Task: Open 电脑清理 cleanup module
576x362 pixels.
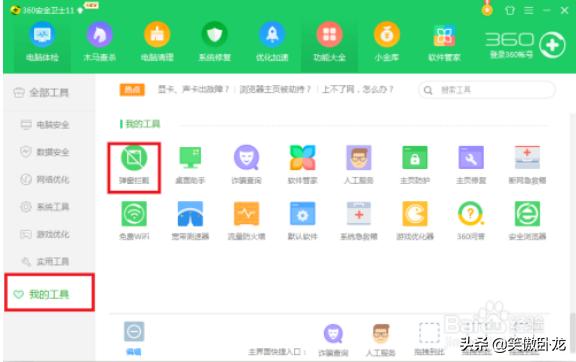Action: [x=157, y=42]
